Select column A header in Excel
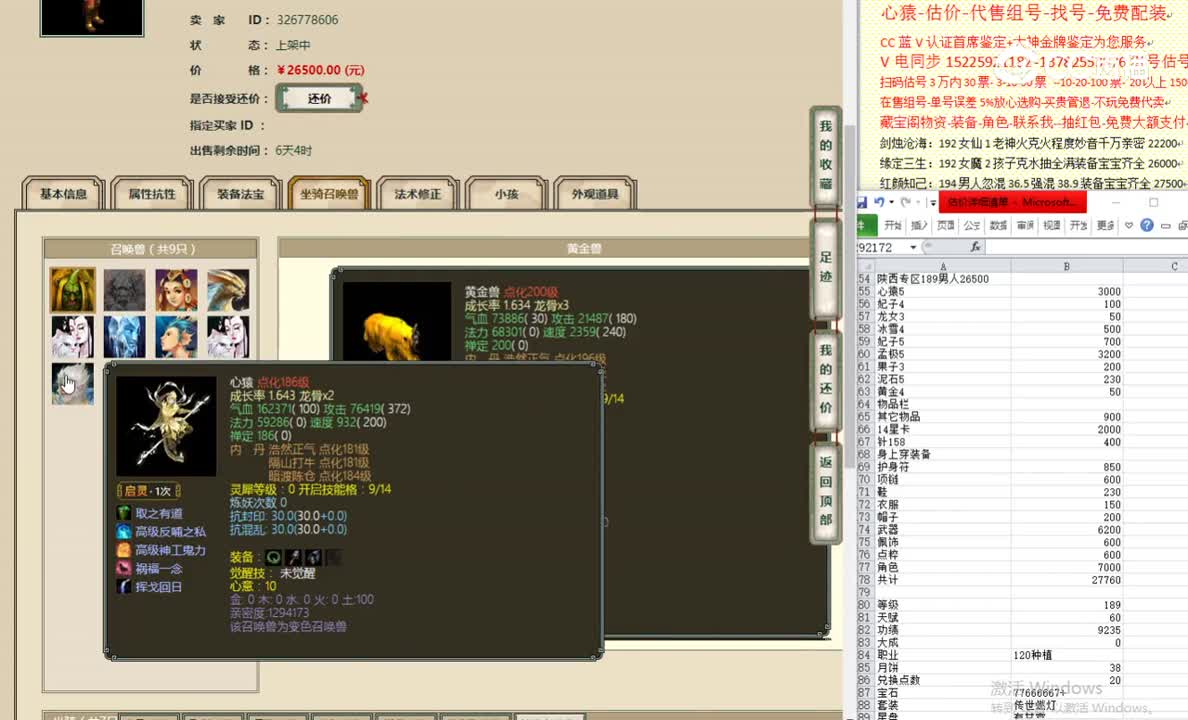The image size is (1188, 720). [943, 266]
